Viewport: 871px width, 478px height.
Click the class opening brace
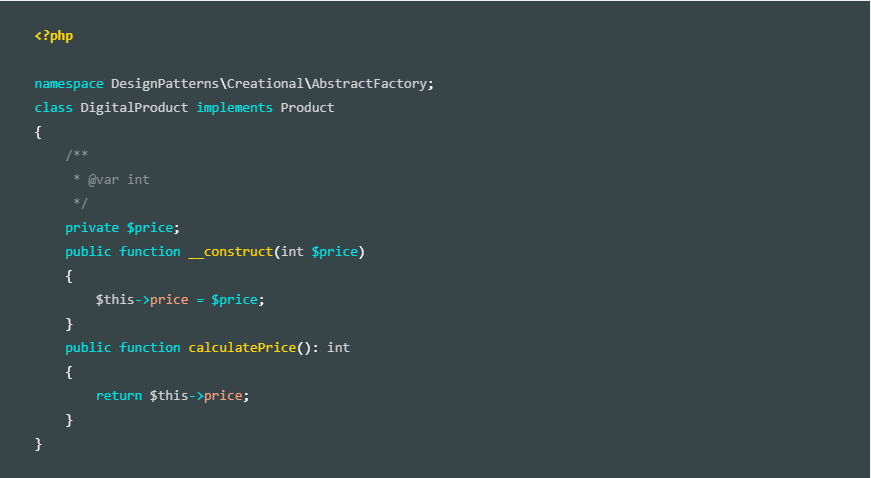point(38,132)
